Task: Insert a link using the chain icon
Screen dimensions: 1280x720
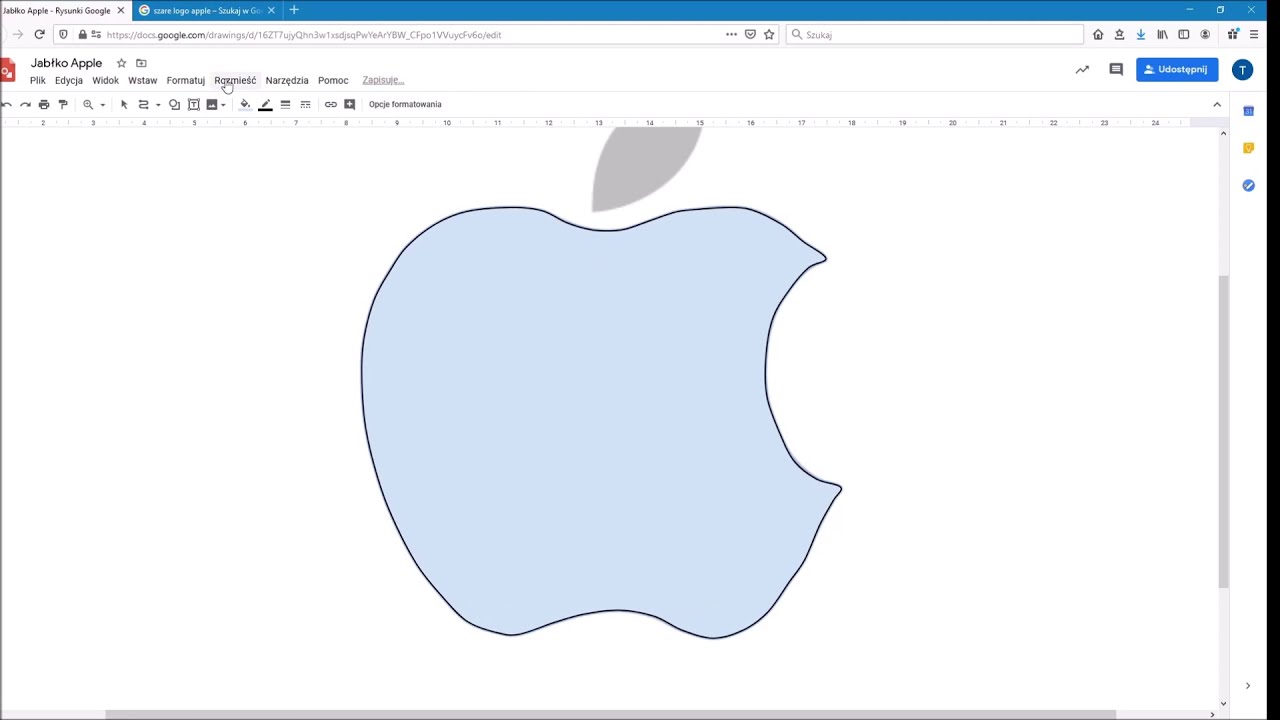Action: coord(330,104)
